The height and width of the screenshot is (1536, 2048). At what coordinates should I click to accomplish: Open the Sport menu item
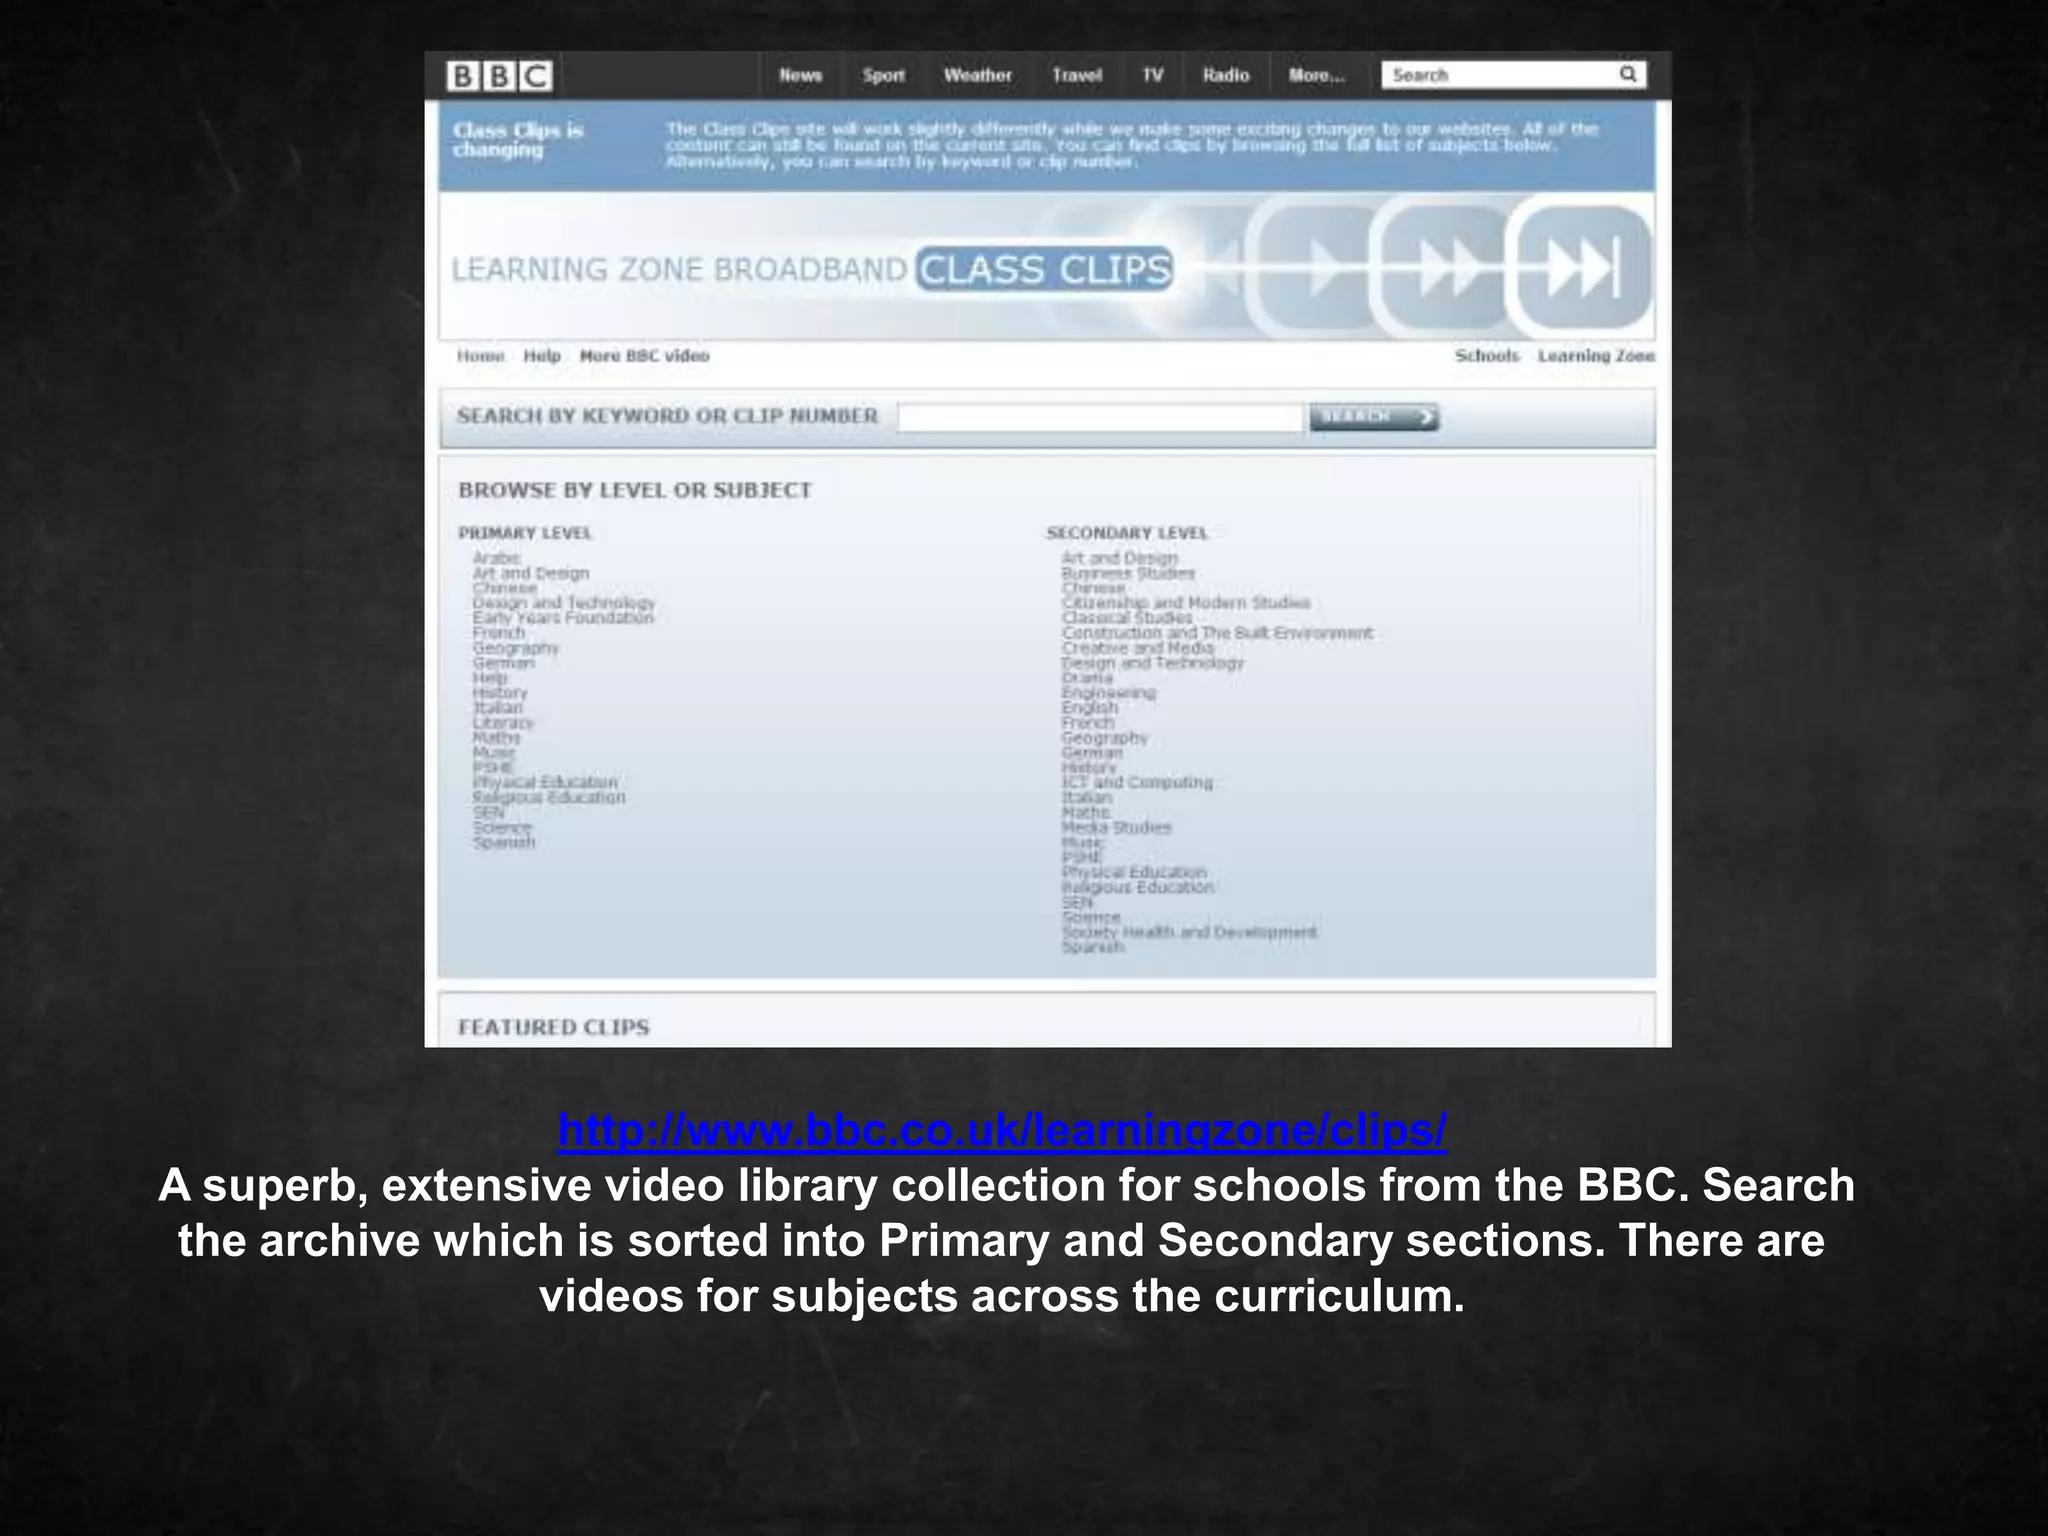pos(884,75)
